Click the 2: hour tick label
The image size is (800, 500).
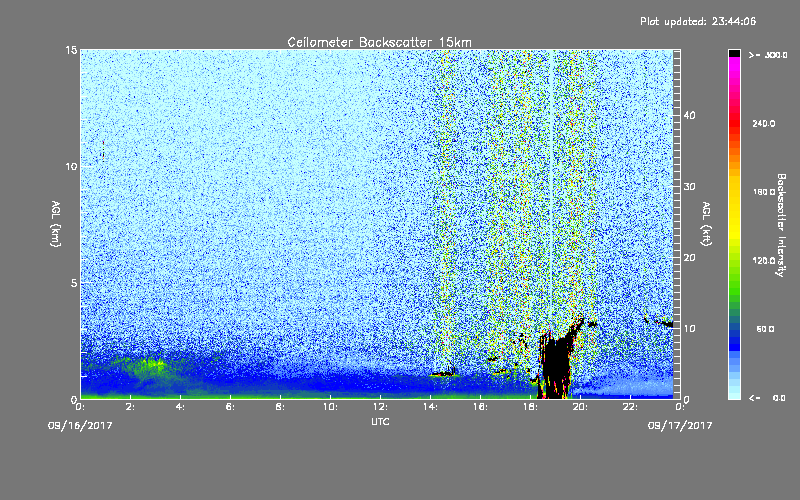(x=131, y=407)
